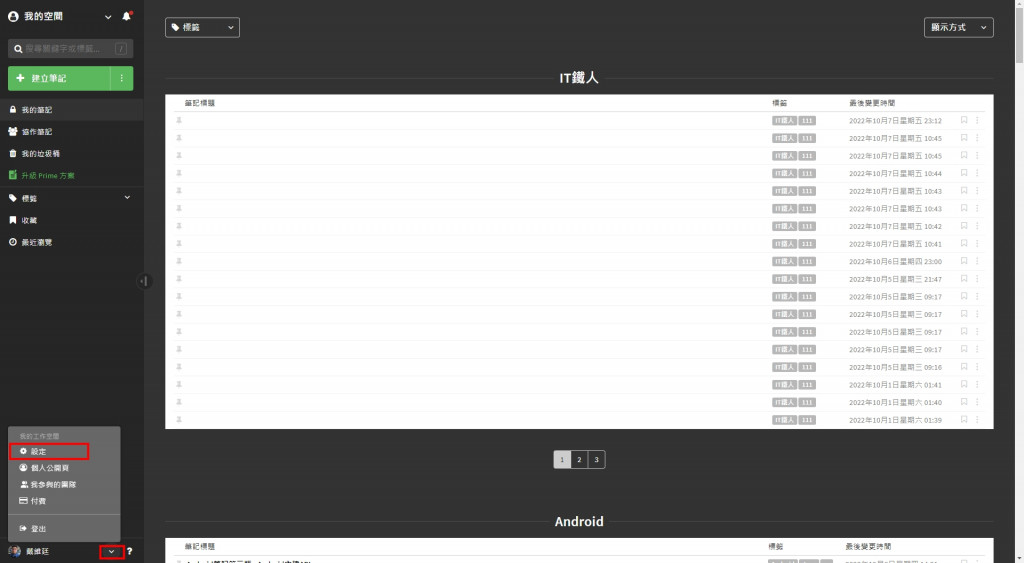Bookmark the note dated 10:44
Screen dimensions: 1024x563
pos(963,173)
